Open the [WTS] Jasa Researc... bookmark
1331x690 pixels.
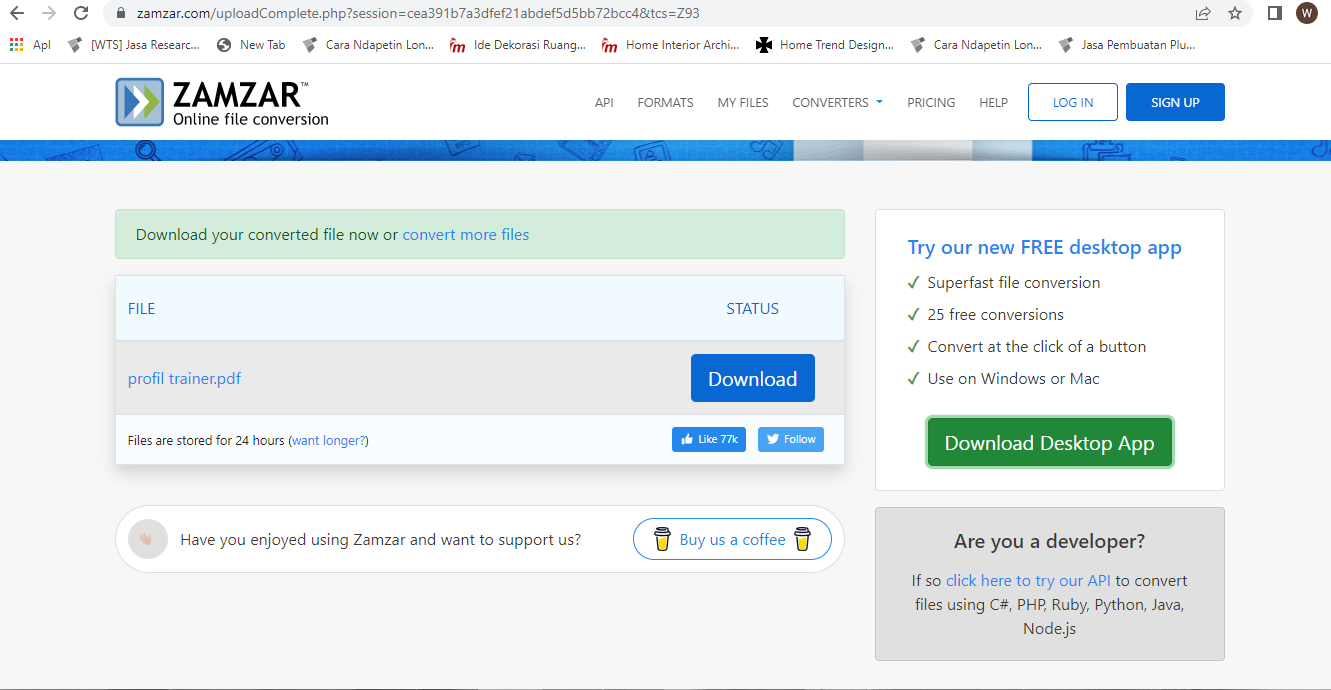click(x=133, y=45)
